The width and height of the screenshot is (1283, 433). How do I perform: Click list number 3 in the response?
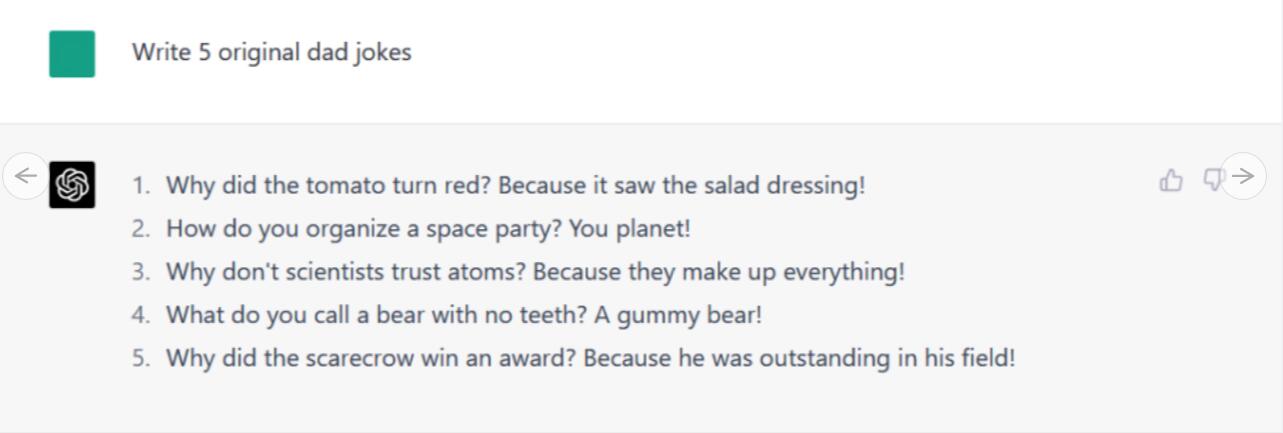coord(142,271)
